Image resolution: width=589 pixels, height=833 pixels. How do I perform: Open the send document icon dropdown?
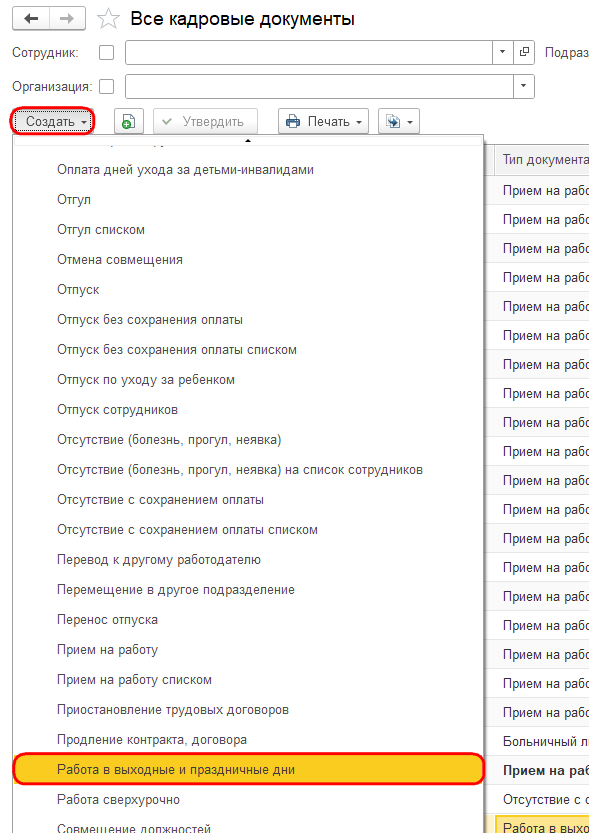(399, 122)
